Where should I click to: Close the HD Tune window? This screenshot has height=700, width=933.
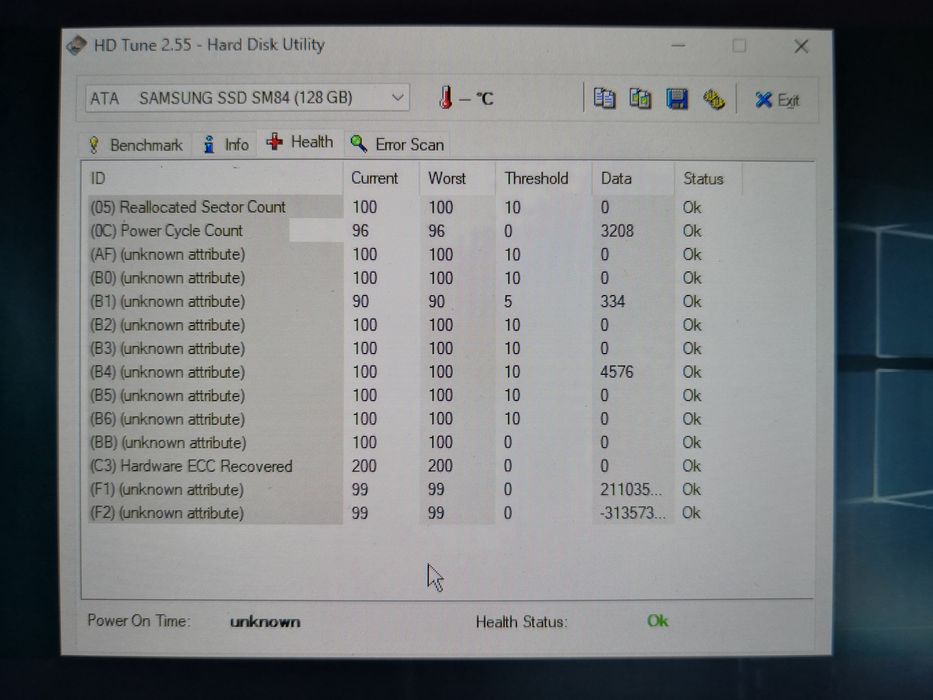801,46
